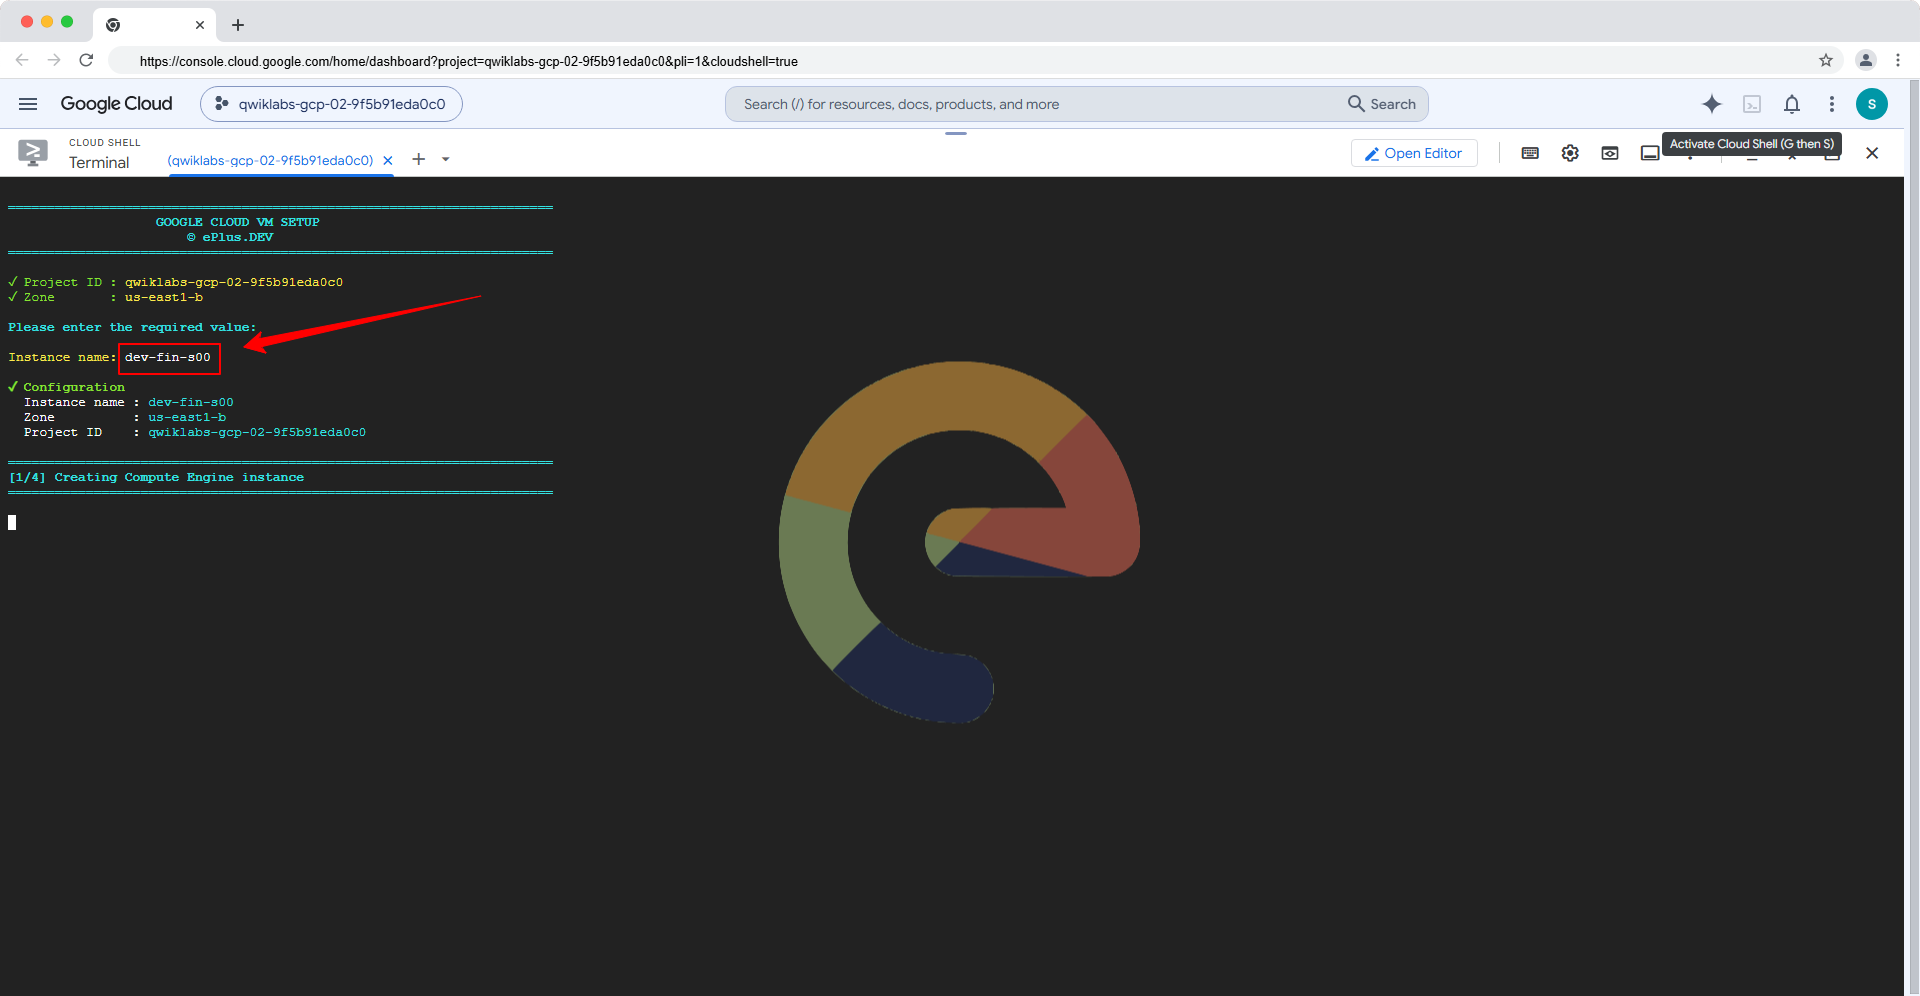Click the Open Editor button
The width and height of the screenshot is (1920, 996).
coord(1414,153)
